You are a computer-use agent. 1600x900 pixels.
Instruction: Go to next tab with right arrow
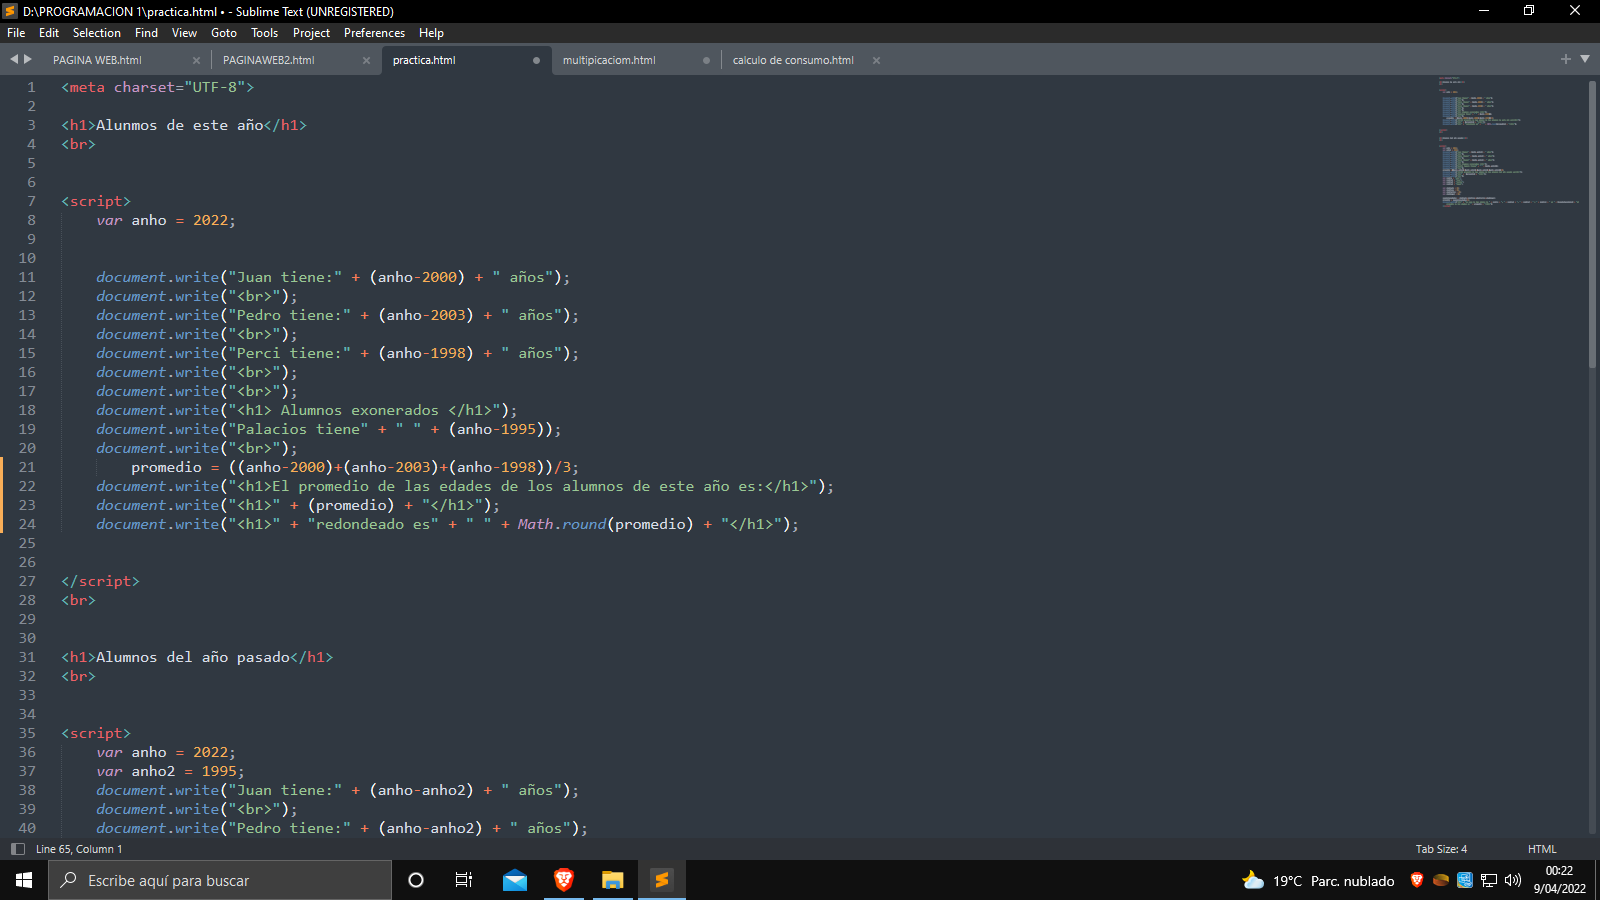coord(28,59)
